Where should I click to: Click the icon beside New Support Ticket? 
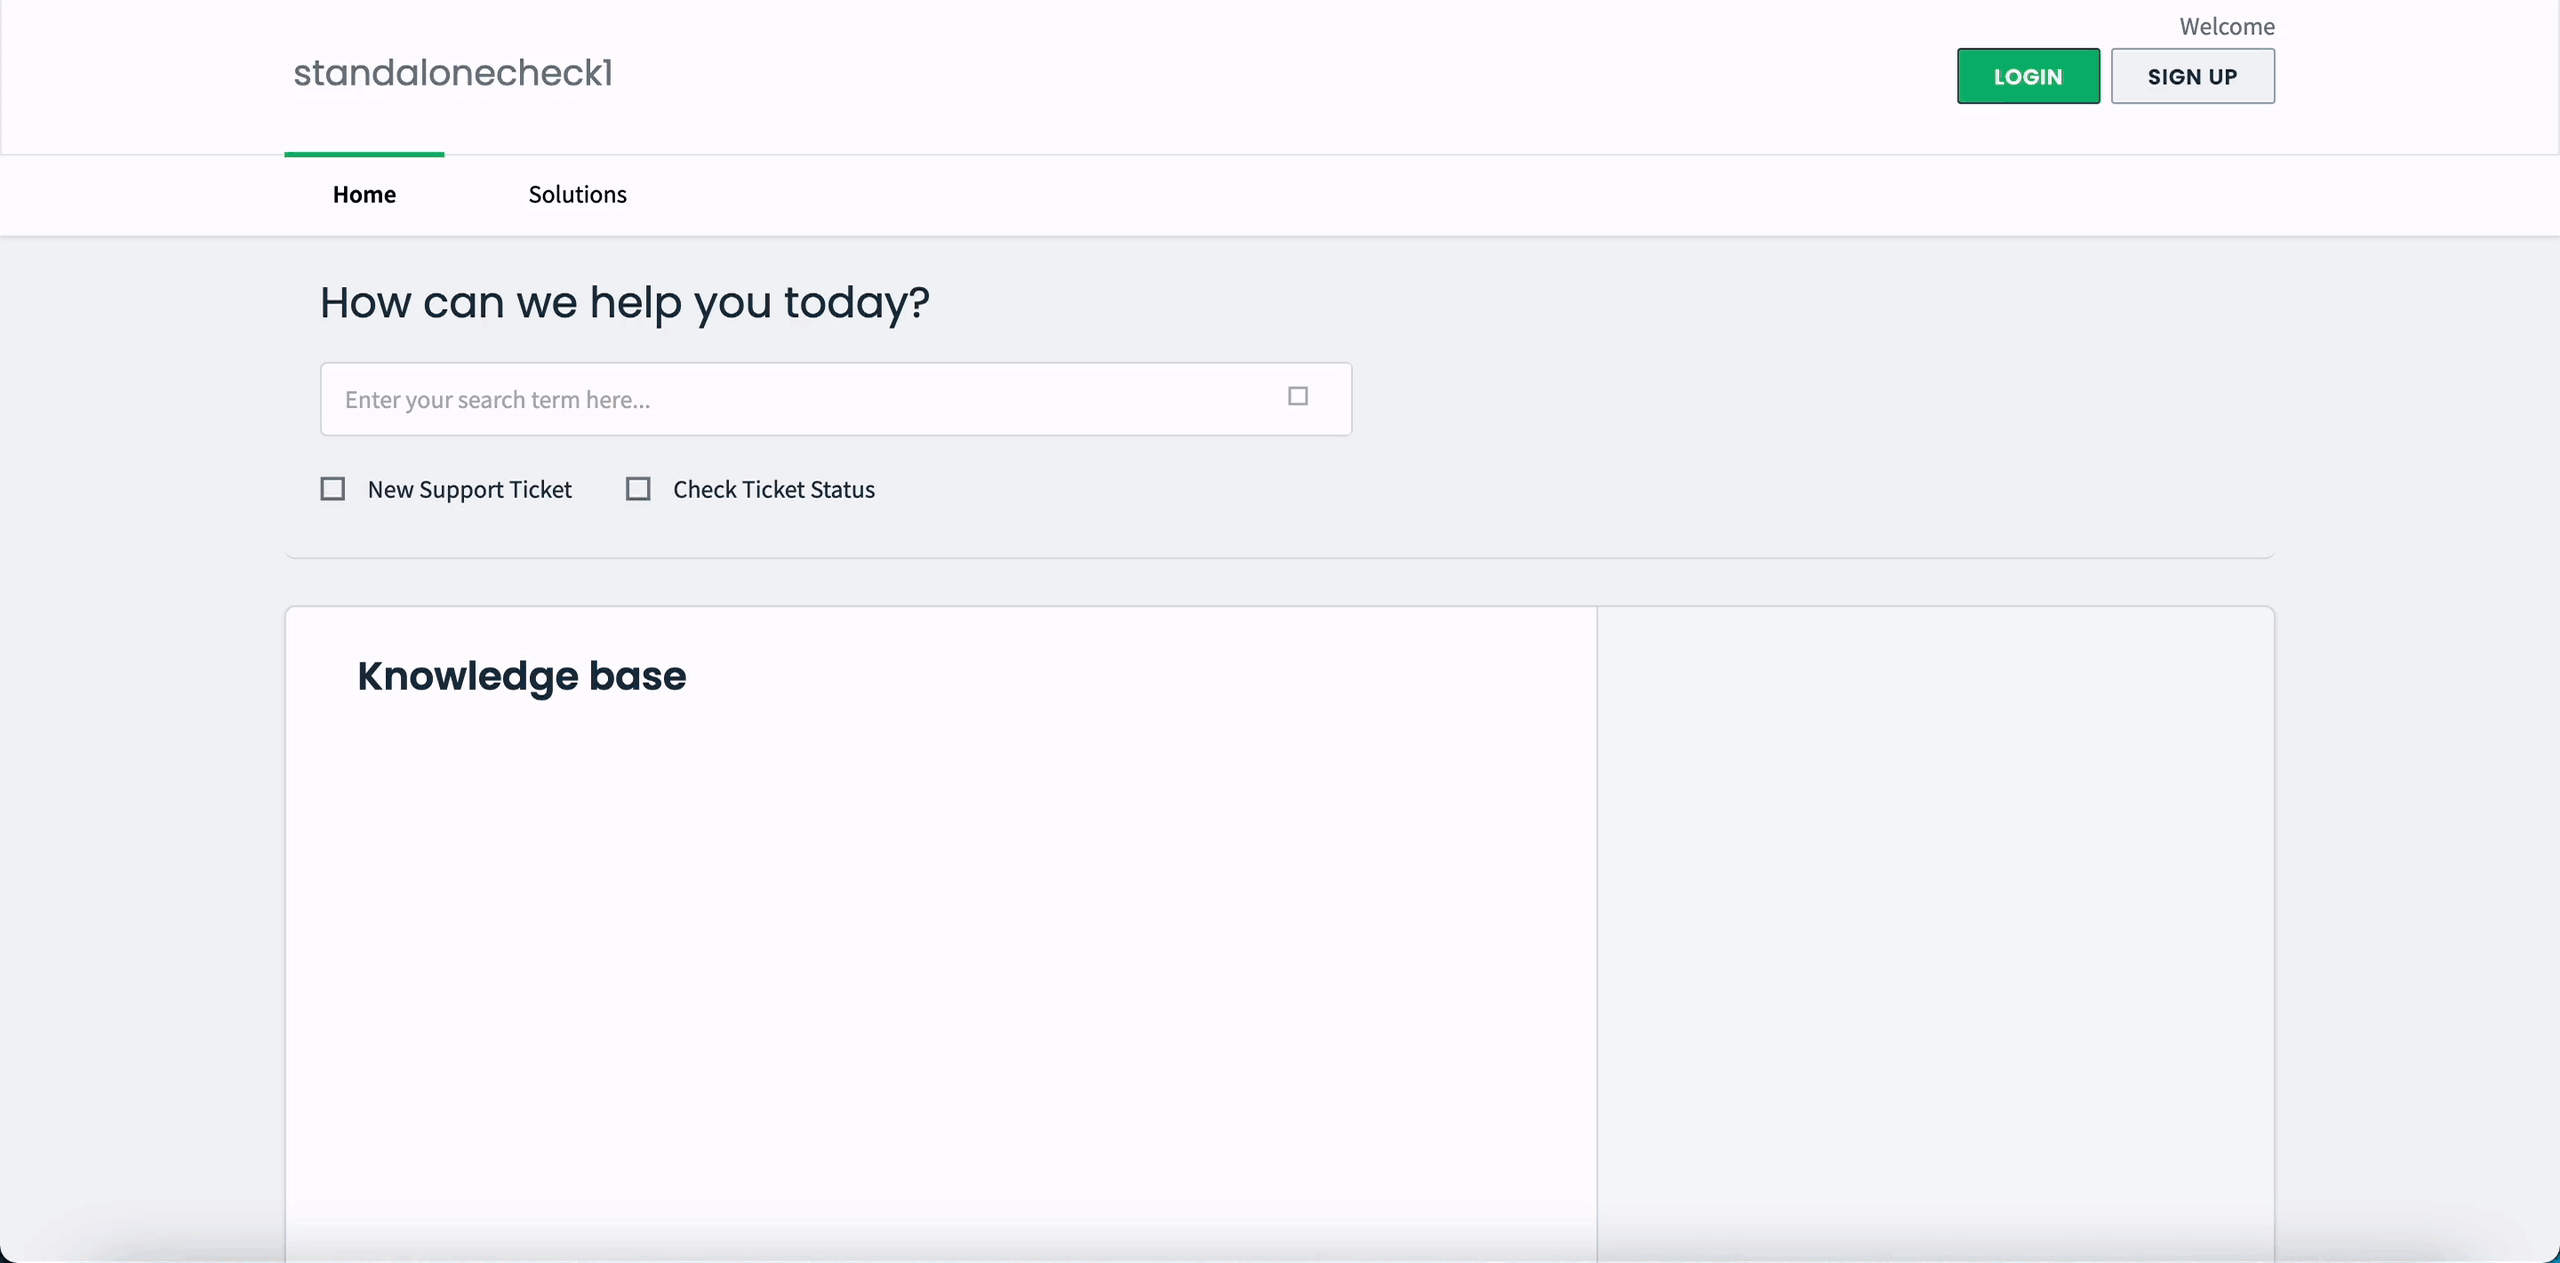click(x=333, y=489)
